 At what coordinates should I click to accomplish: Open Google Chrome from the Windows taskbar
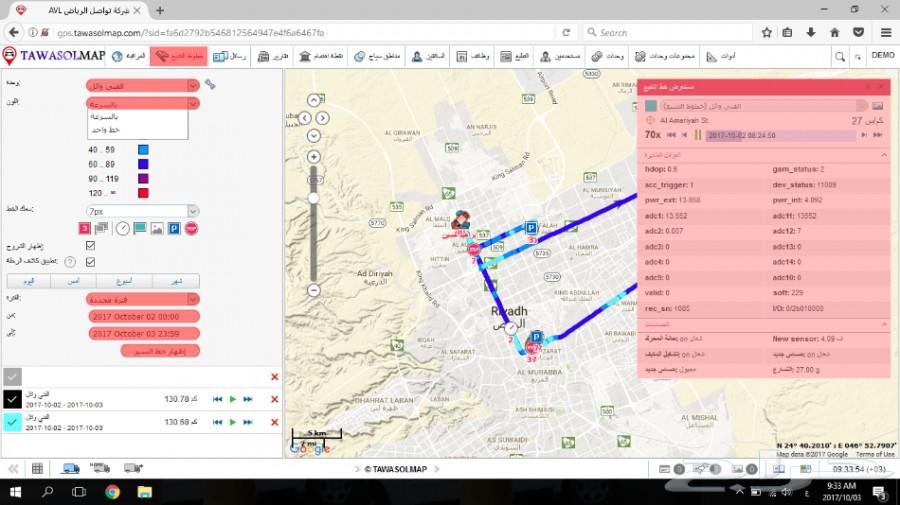[x=112, y=492]
